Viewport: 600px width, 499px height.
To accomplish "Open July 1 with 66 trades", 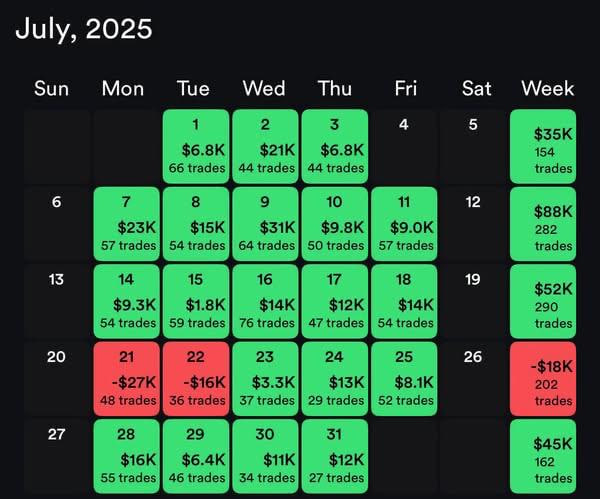I will pyautogui.click(x=194, y=146).
